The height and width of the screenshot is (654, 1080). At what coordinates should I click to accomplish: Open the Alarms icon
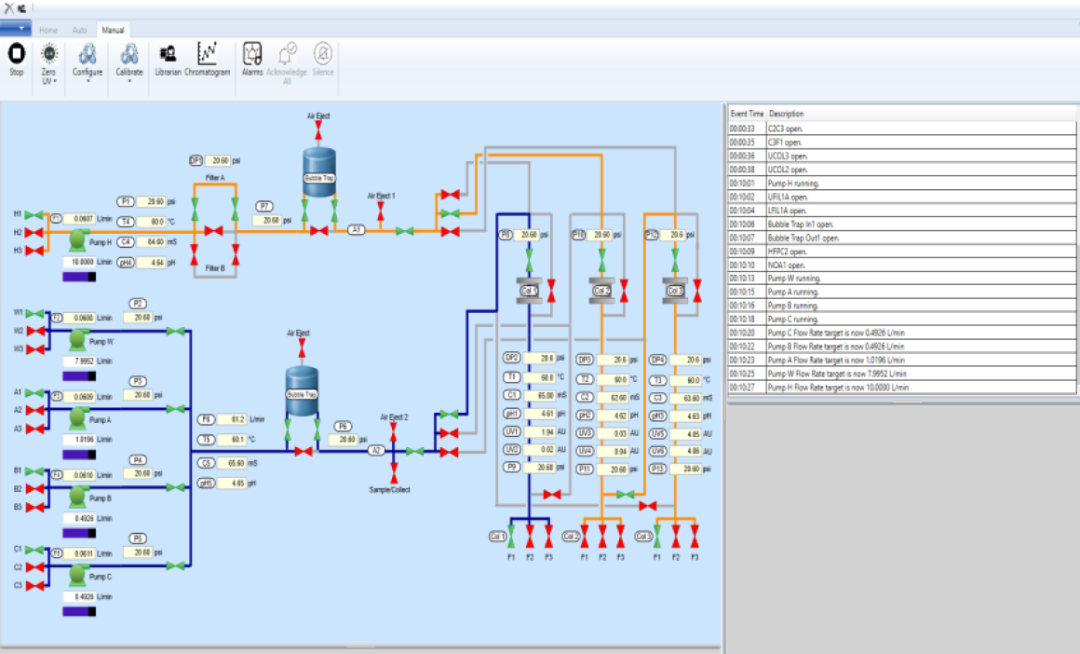252,54
